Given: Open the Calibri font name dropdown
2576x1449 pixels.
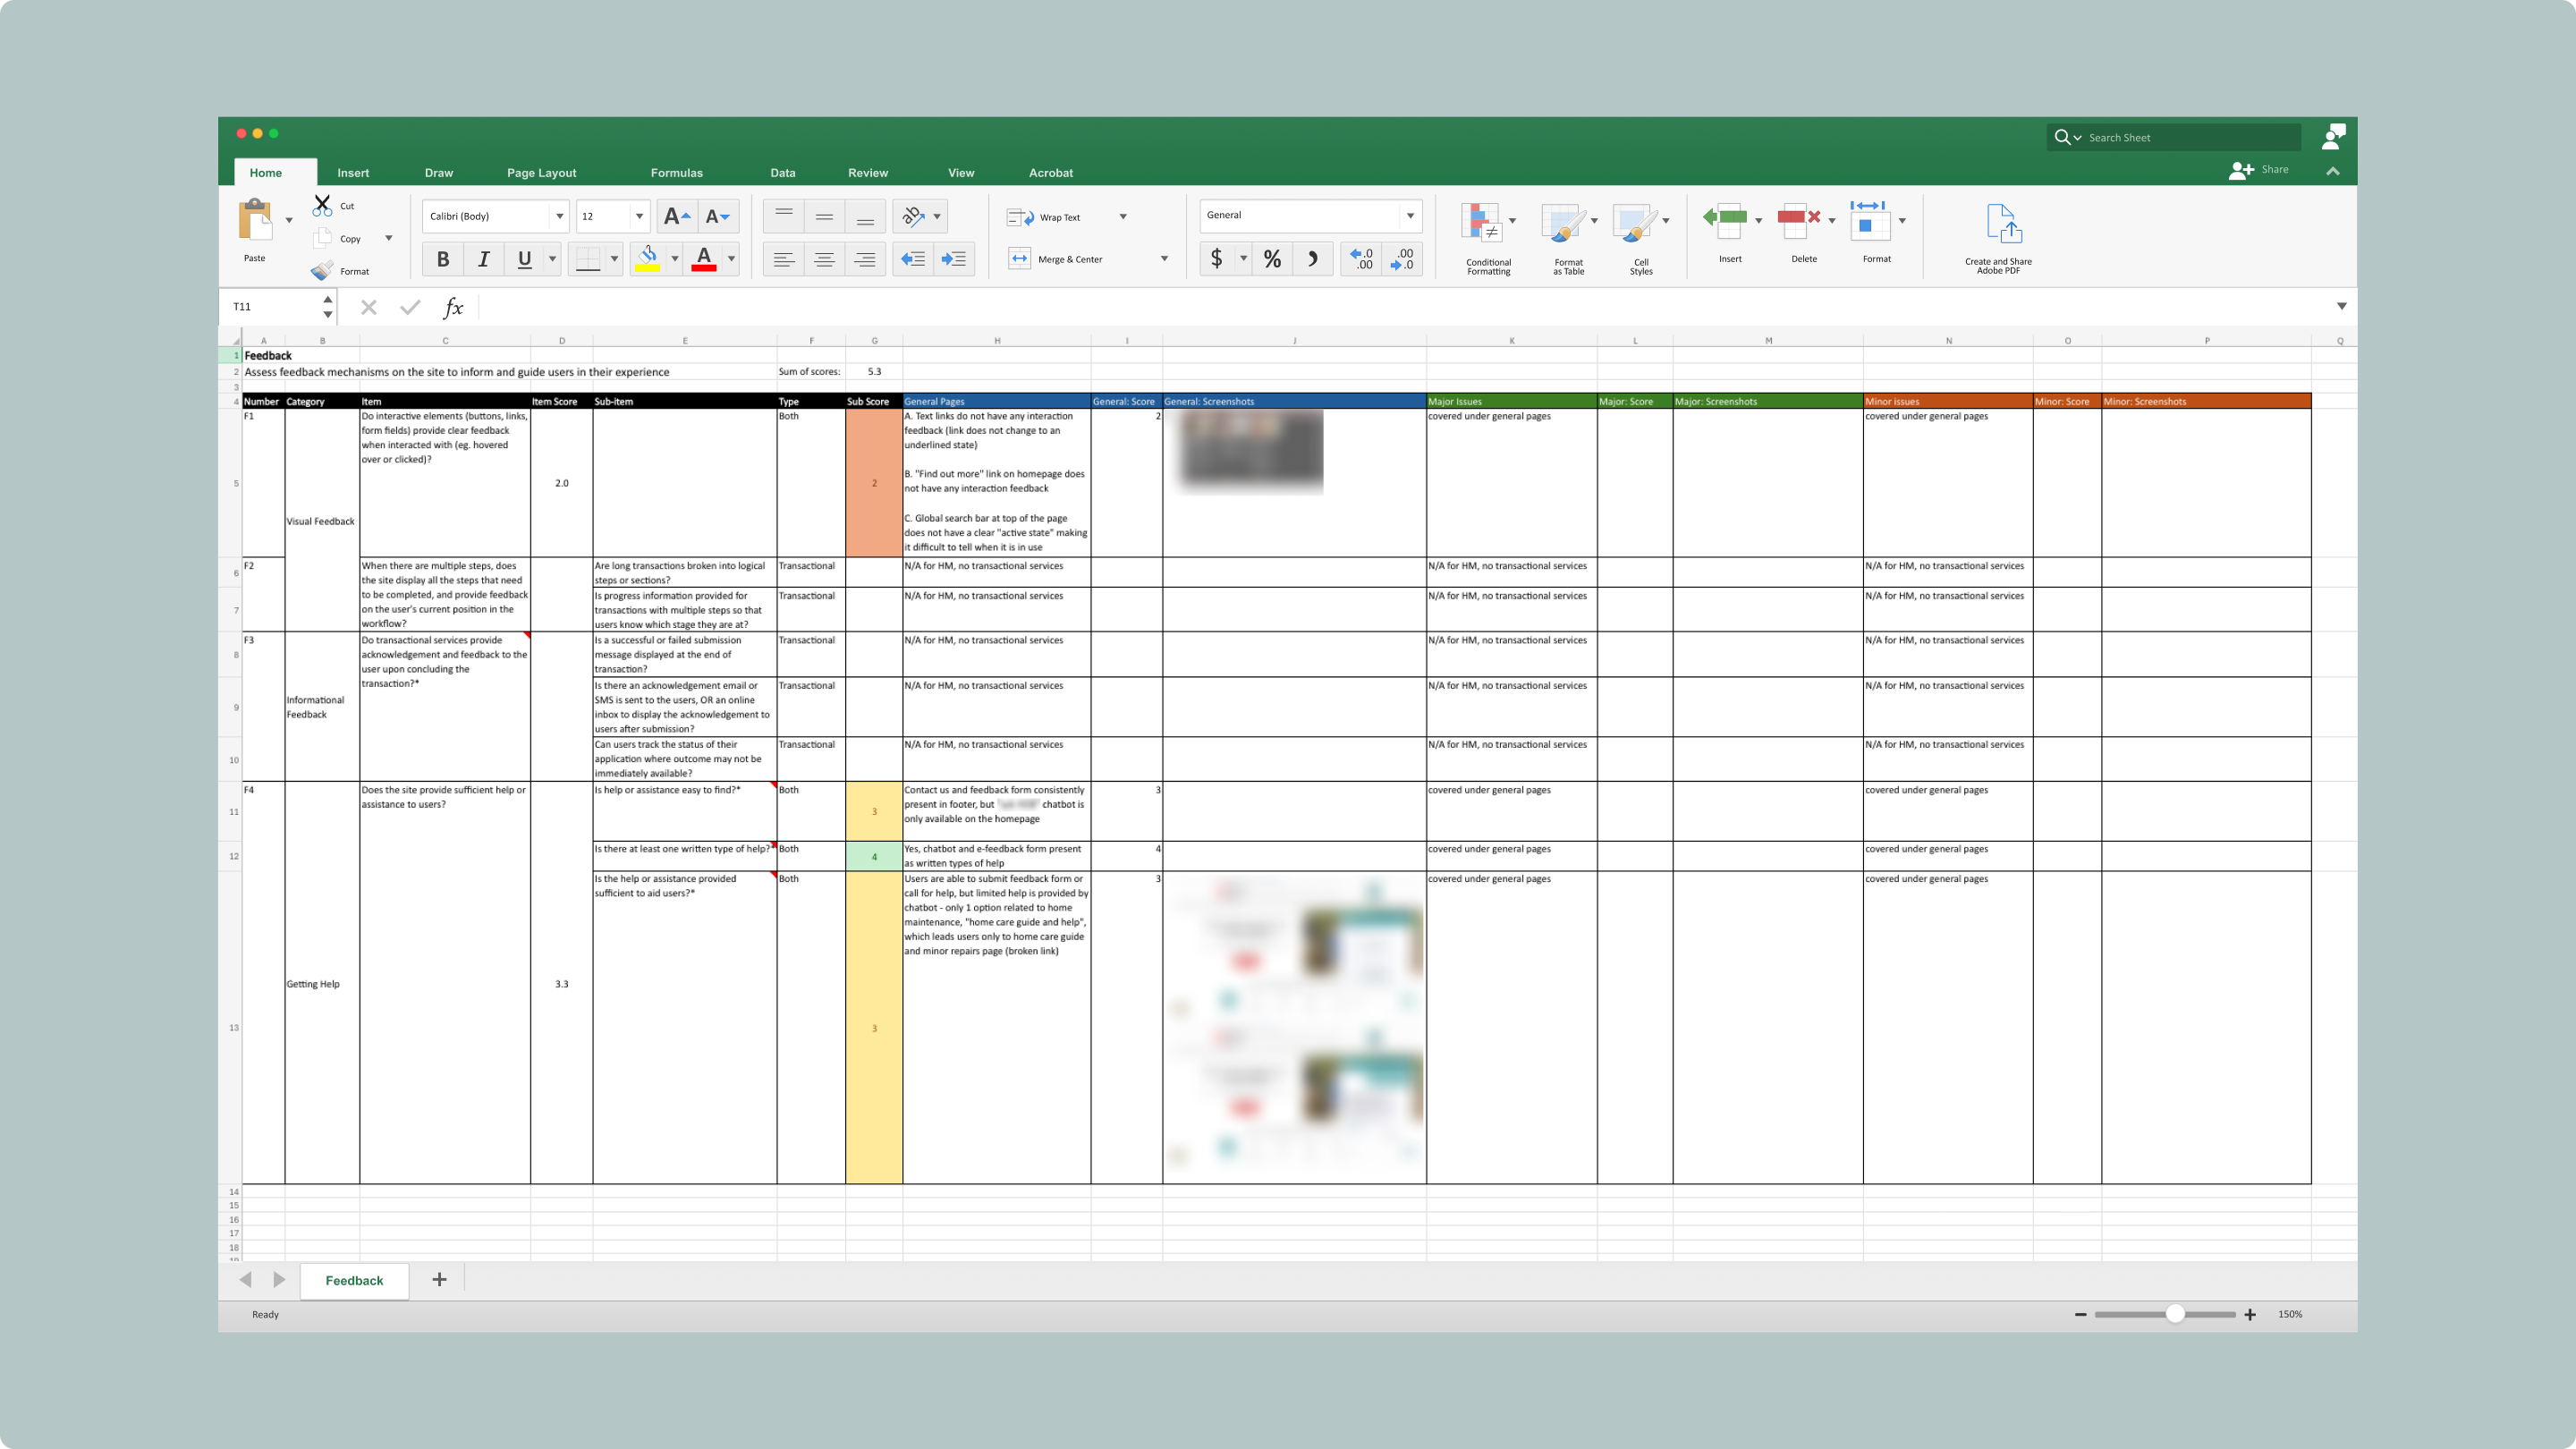Looking at the screenshot, I should [x=559, y=216].
